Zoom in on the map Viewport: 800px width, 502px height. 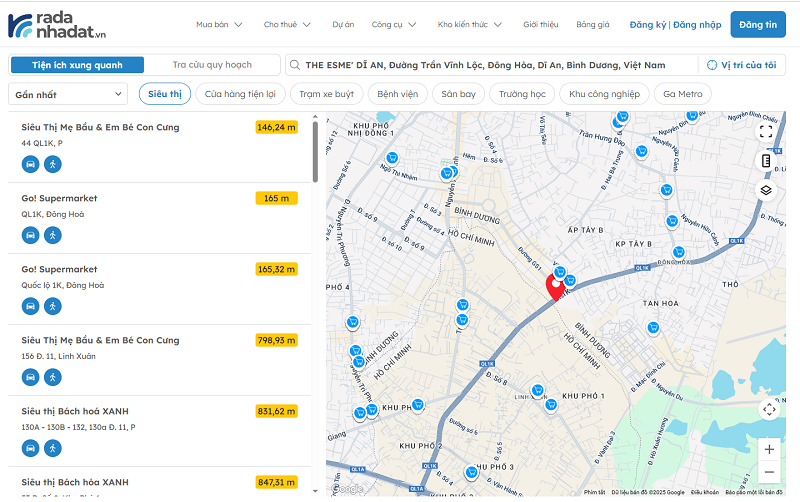[x=768, y=449]
